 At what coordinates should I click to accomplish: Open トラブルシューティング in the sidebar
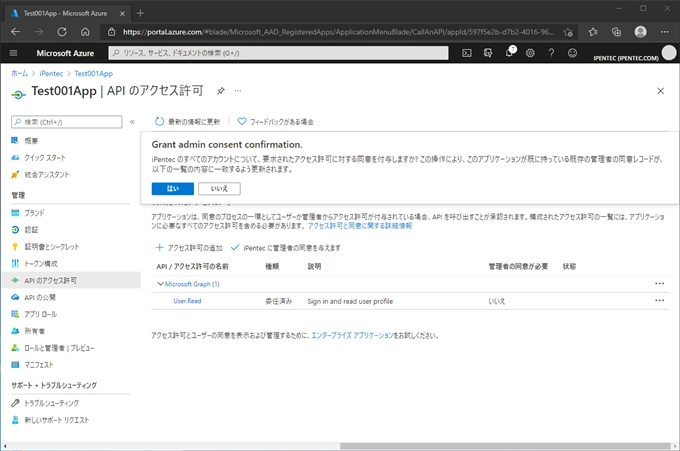pos(52,403)
